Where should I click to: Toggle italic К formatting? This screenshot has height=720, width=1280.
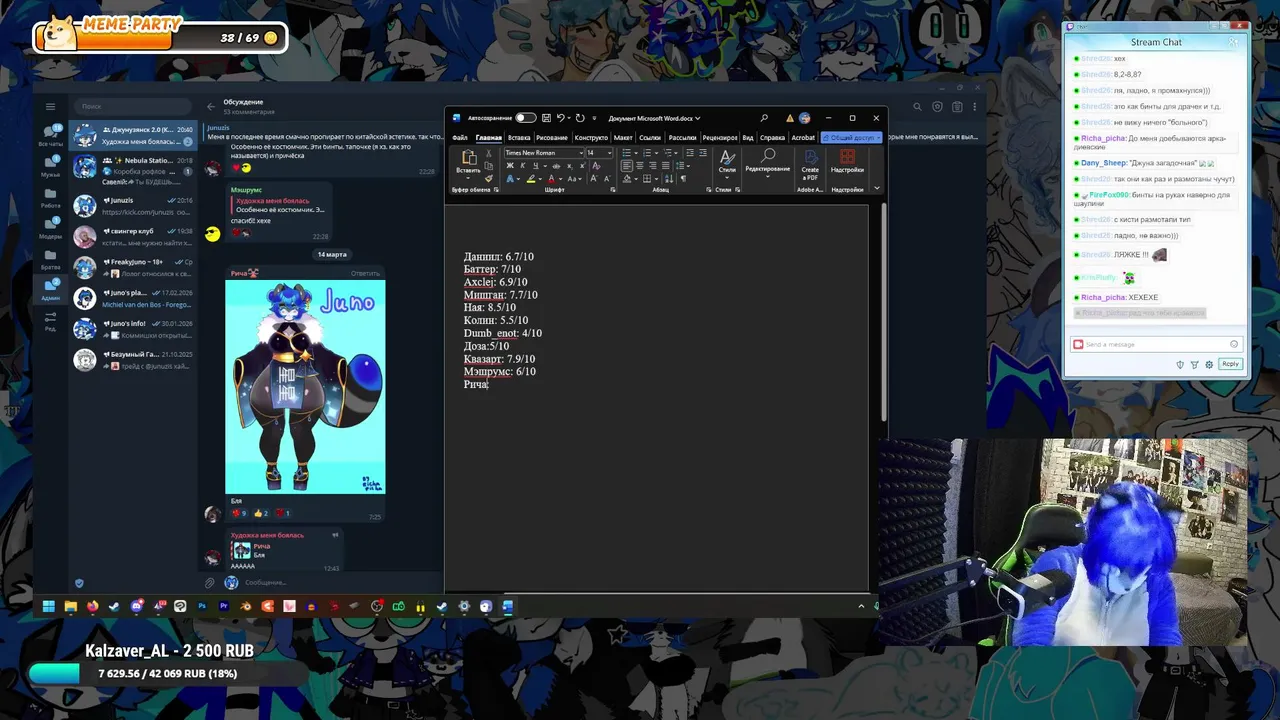tap(523, 166)
